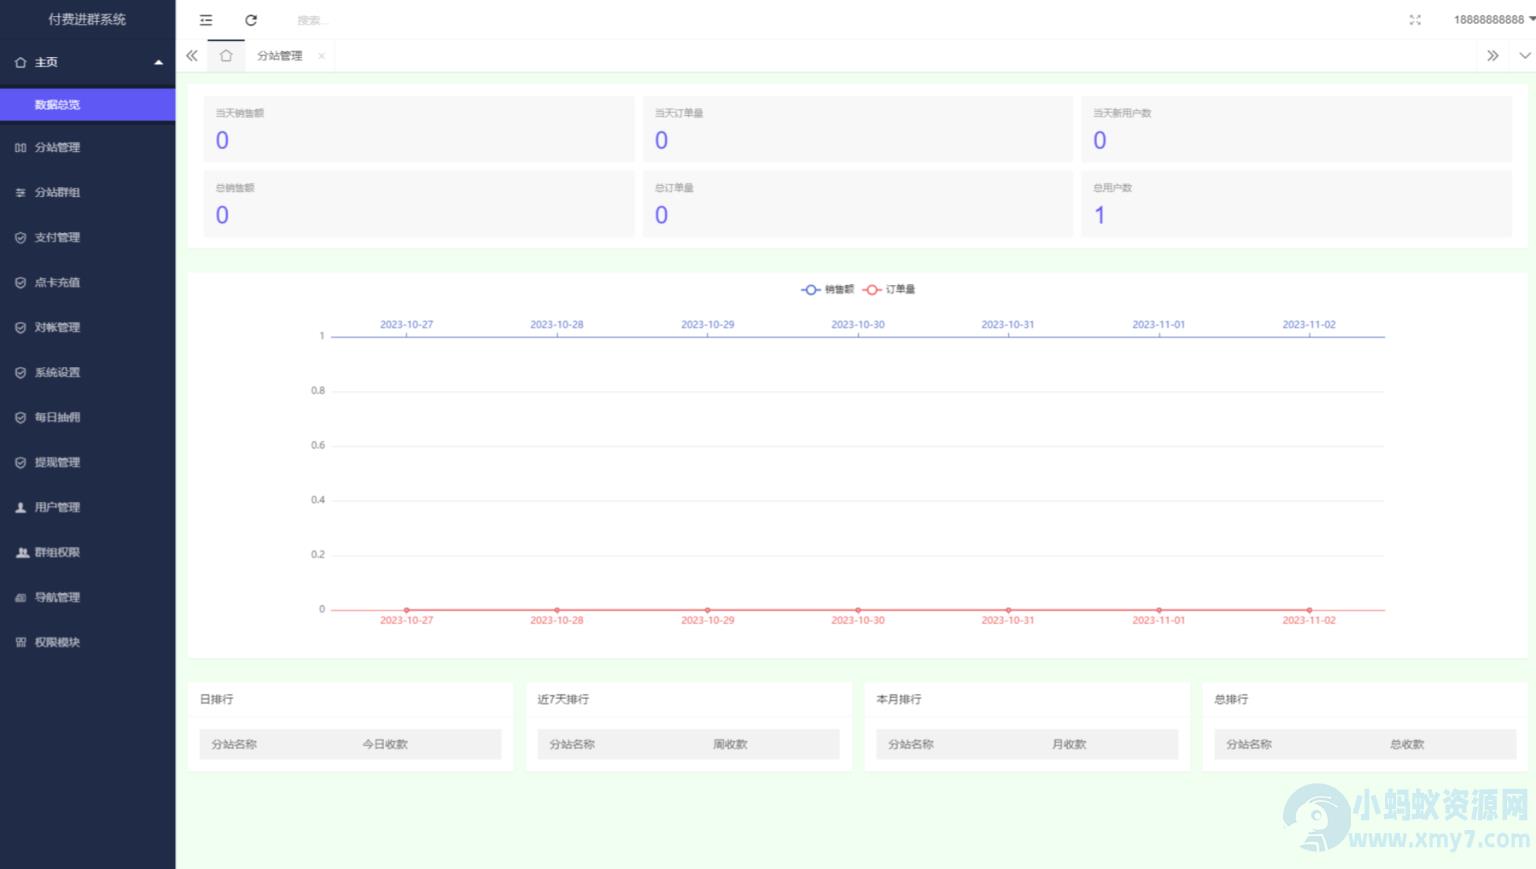The image size is (1536, 869).
Task: Close the 分站管理 tab with its x
Action: coord(321,56)
